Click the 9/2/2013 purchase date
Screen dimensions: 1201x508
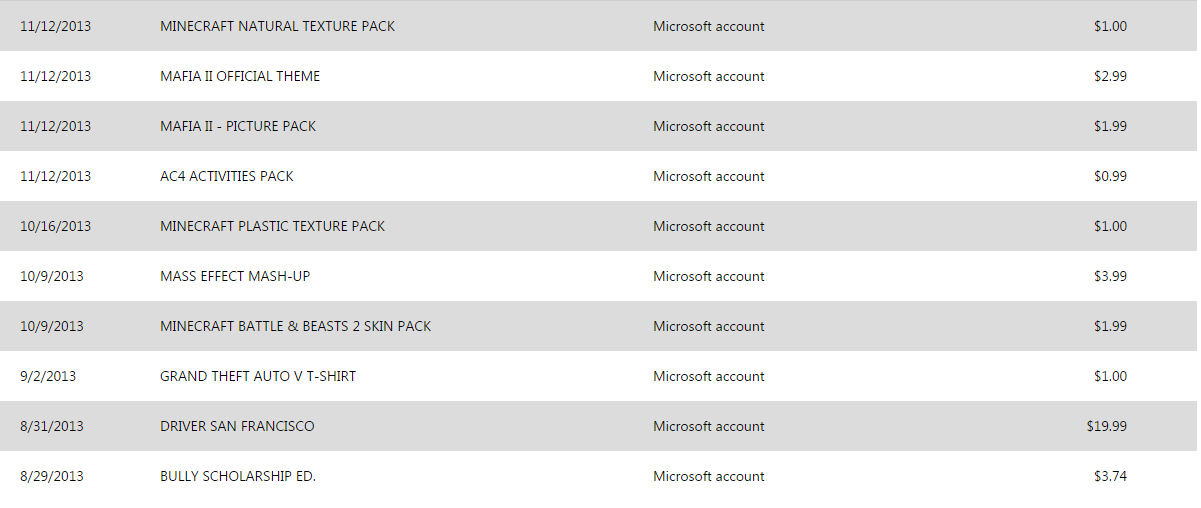48,376
